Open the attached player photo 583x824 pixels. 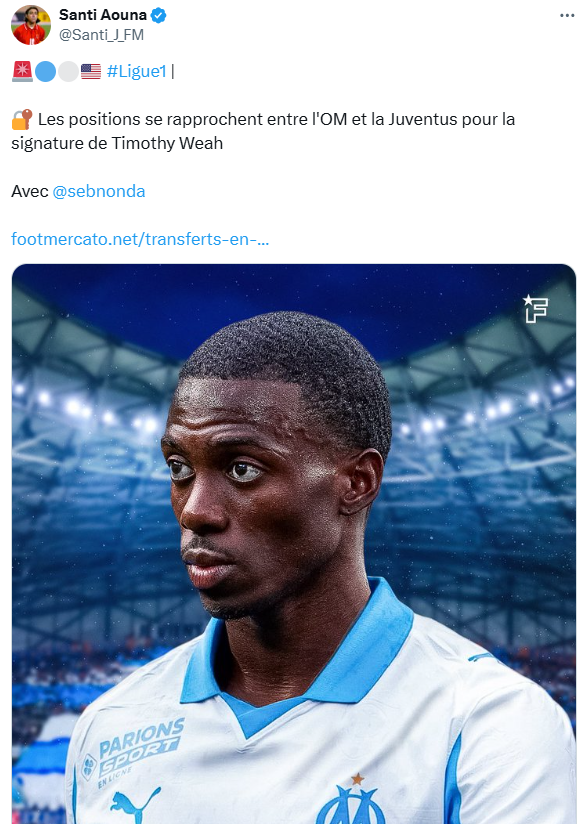294,544
